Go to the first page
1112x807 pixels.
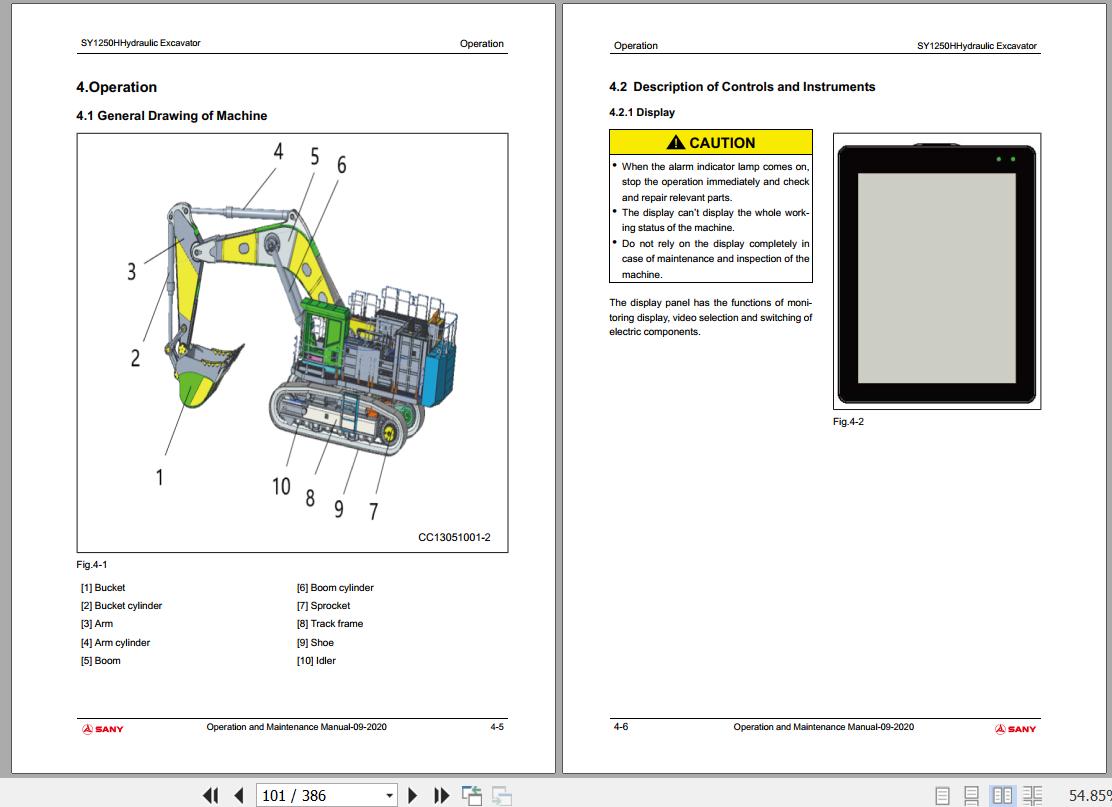click(x=211, y=795)
